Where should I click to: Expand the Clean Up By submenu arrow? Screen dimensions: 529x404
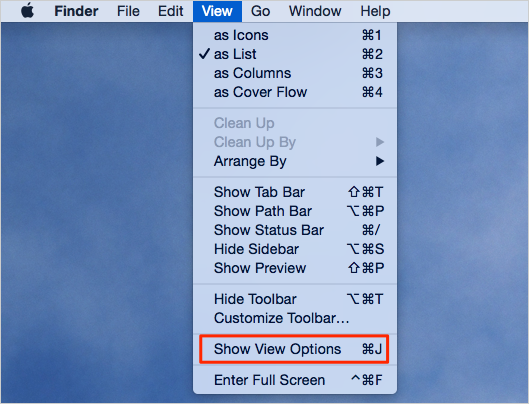[380, 142]
